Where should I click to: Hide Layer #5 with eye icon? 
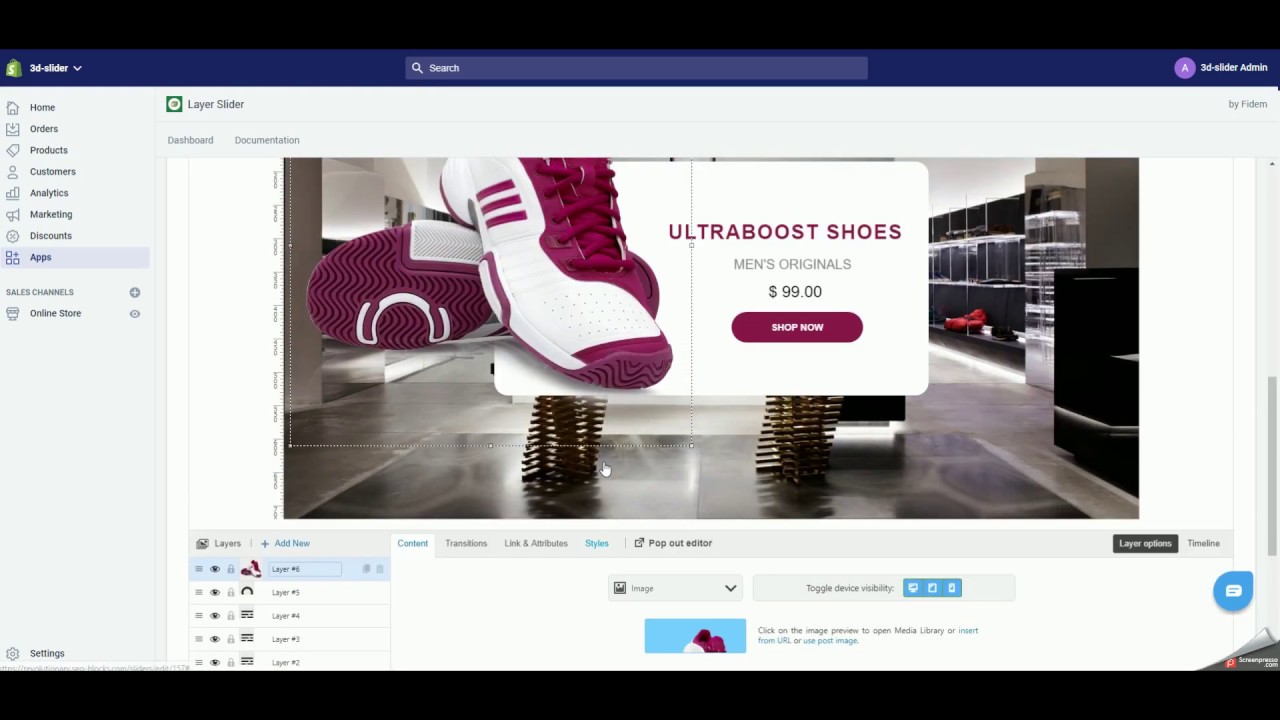(x=215, y=592)
